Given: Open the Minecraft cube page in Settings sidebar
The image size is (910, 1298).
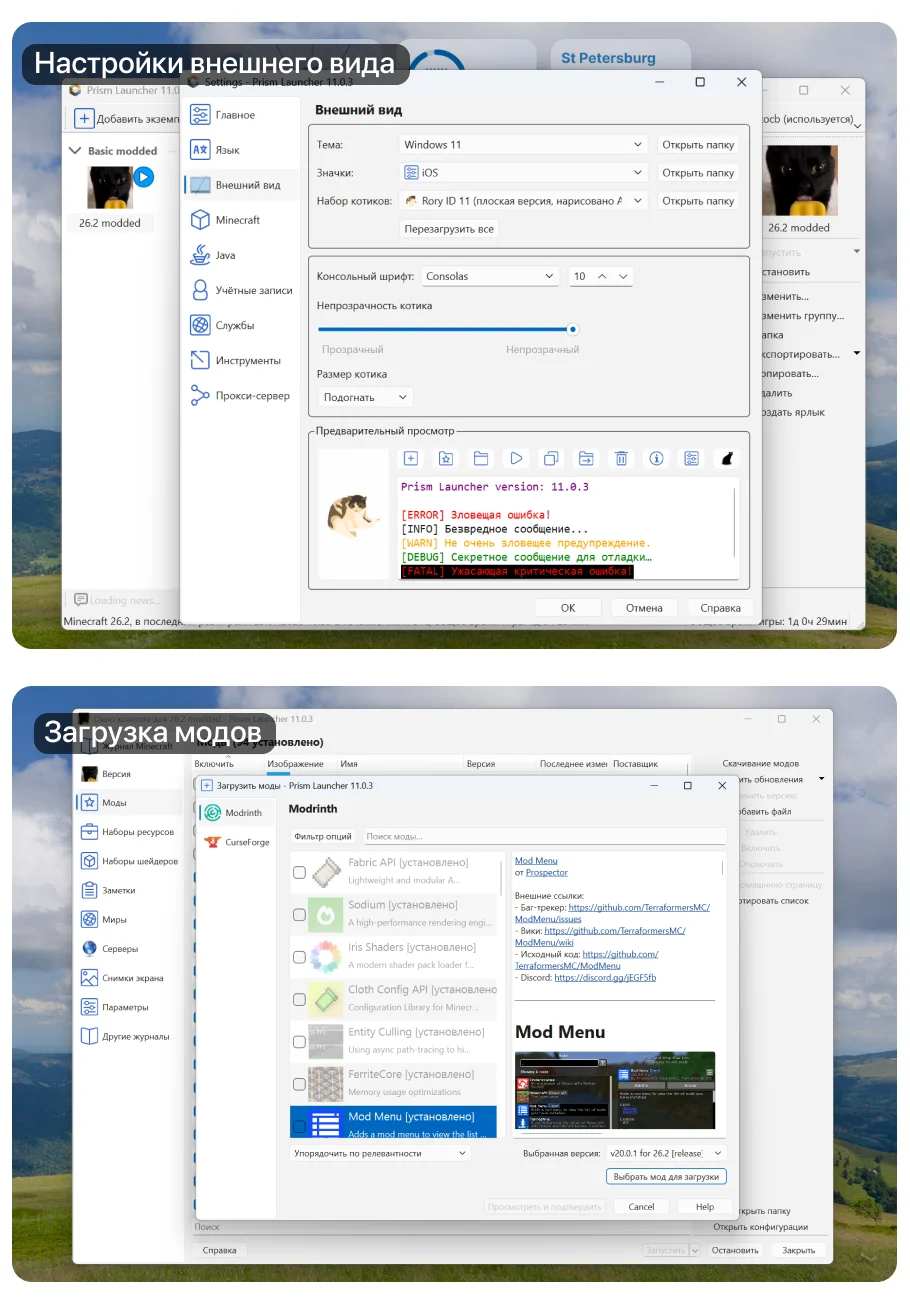Looking at the screenshot, I should coord(241,220).
